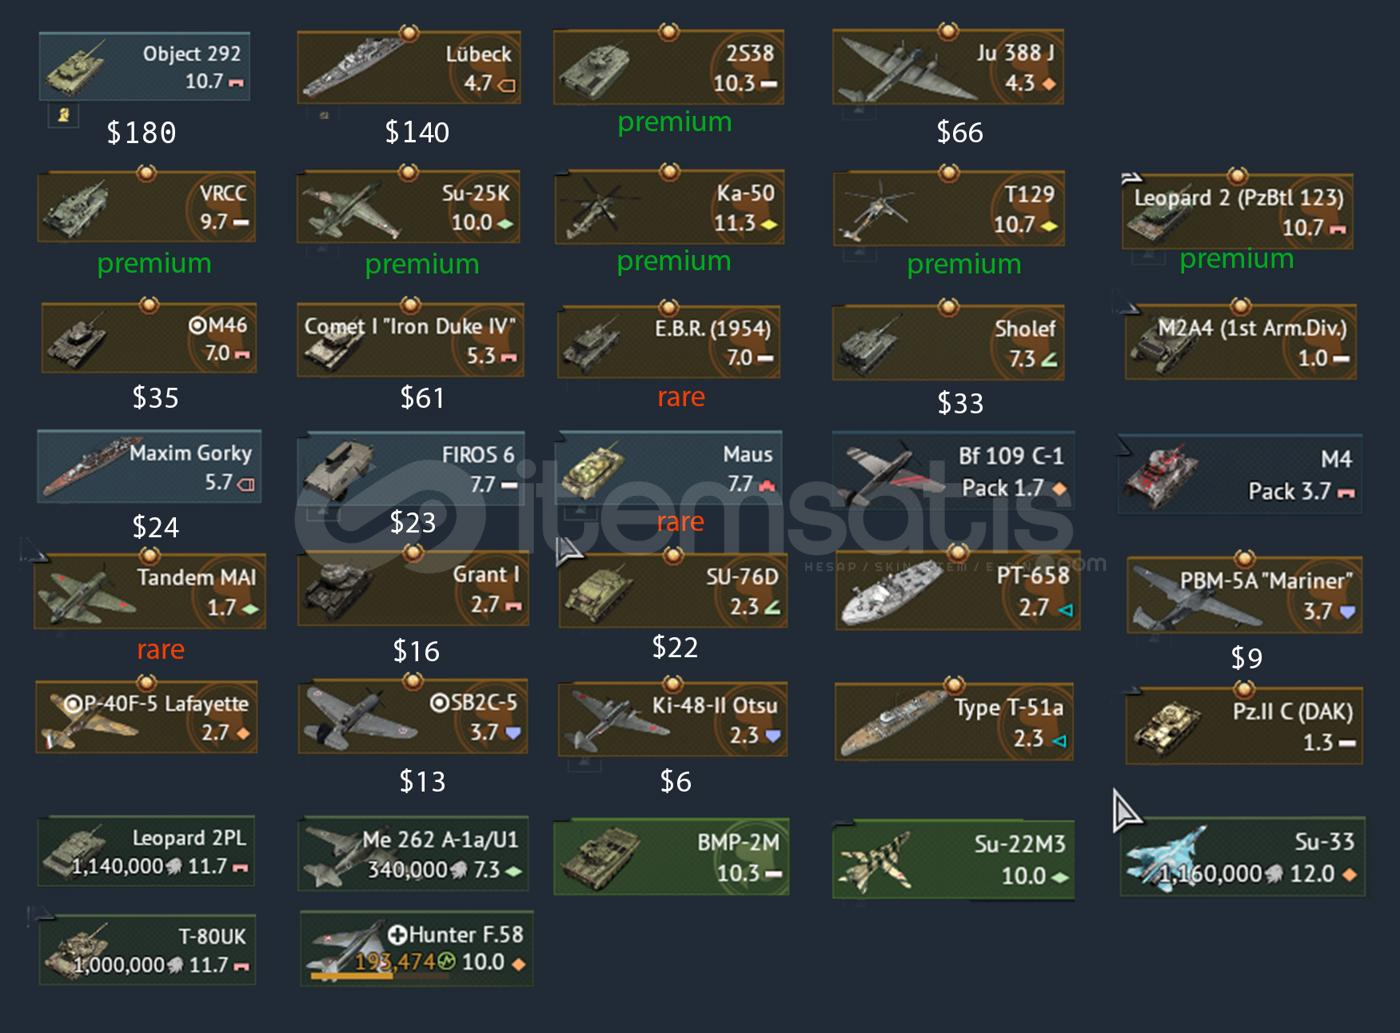
Task: Click the BMP-2M green card
Action: [671, 857]
